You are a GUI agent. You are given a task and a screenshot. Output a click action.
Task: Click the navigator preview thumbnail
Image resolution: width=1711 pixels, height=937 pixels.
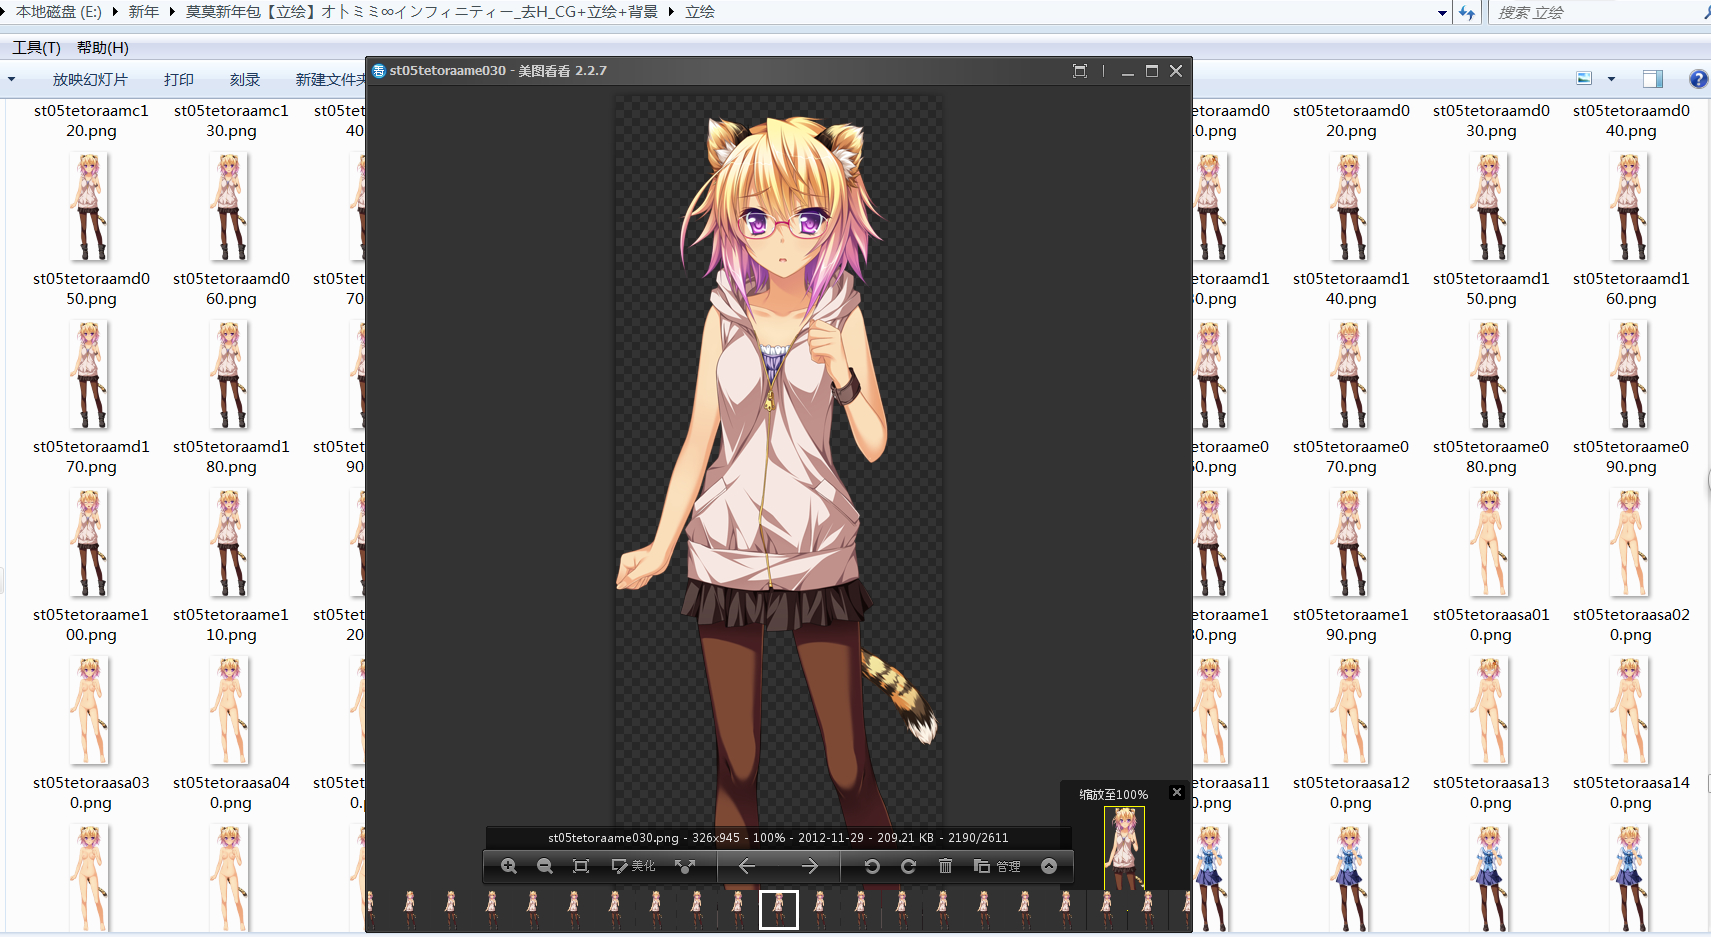tap(1124, 848)
